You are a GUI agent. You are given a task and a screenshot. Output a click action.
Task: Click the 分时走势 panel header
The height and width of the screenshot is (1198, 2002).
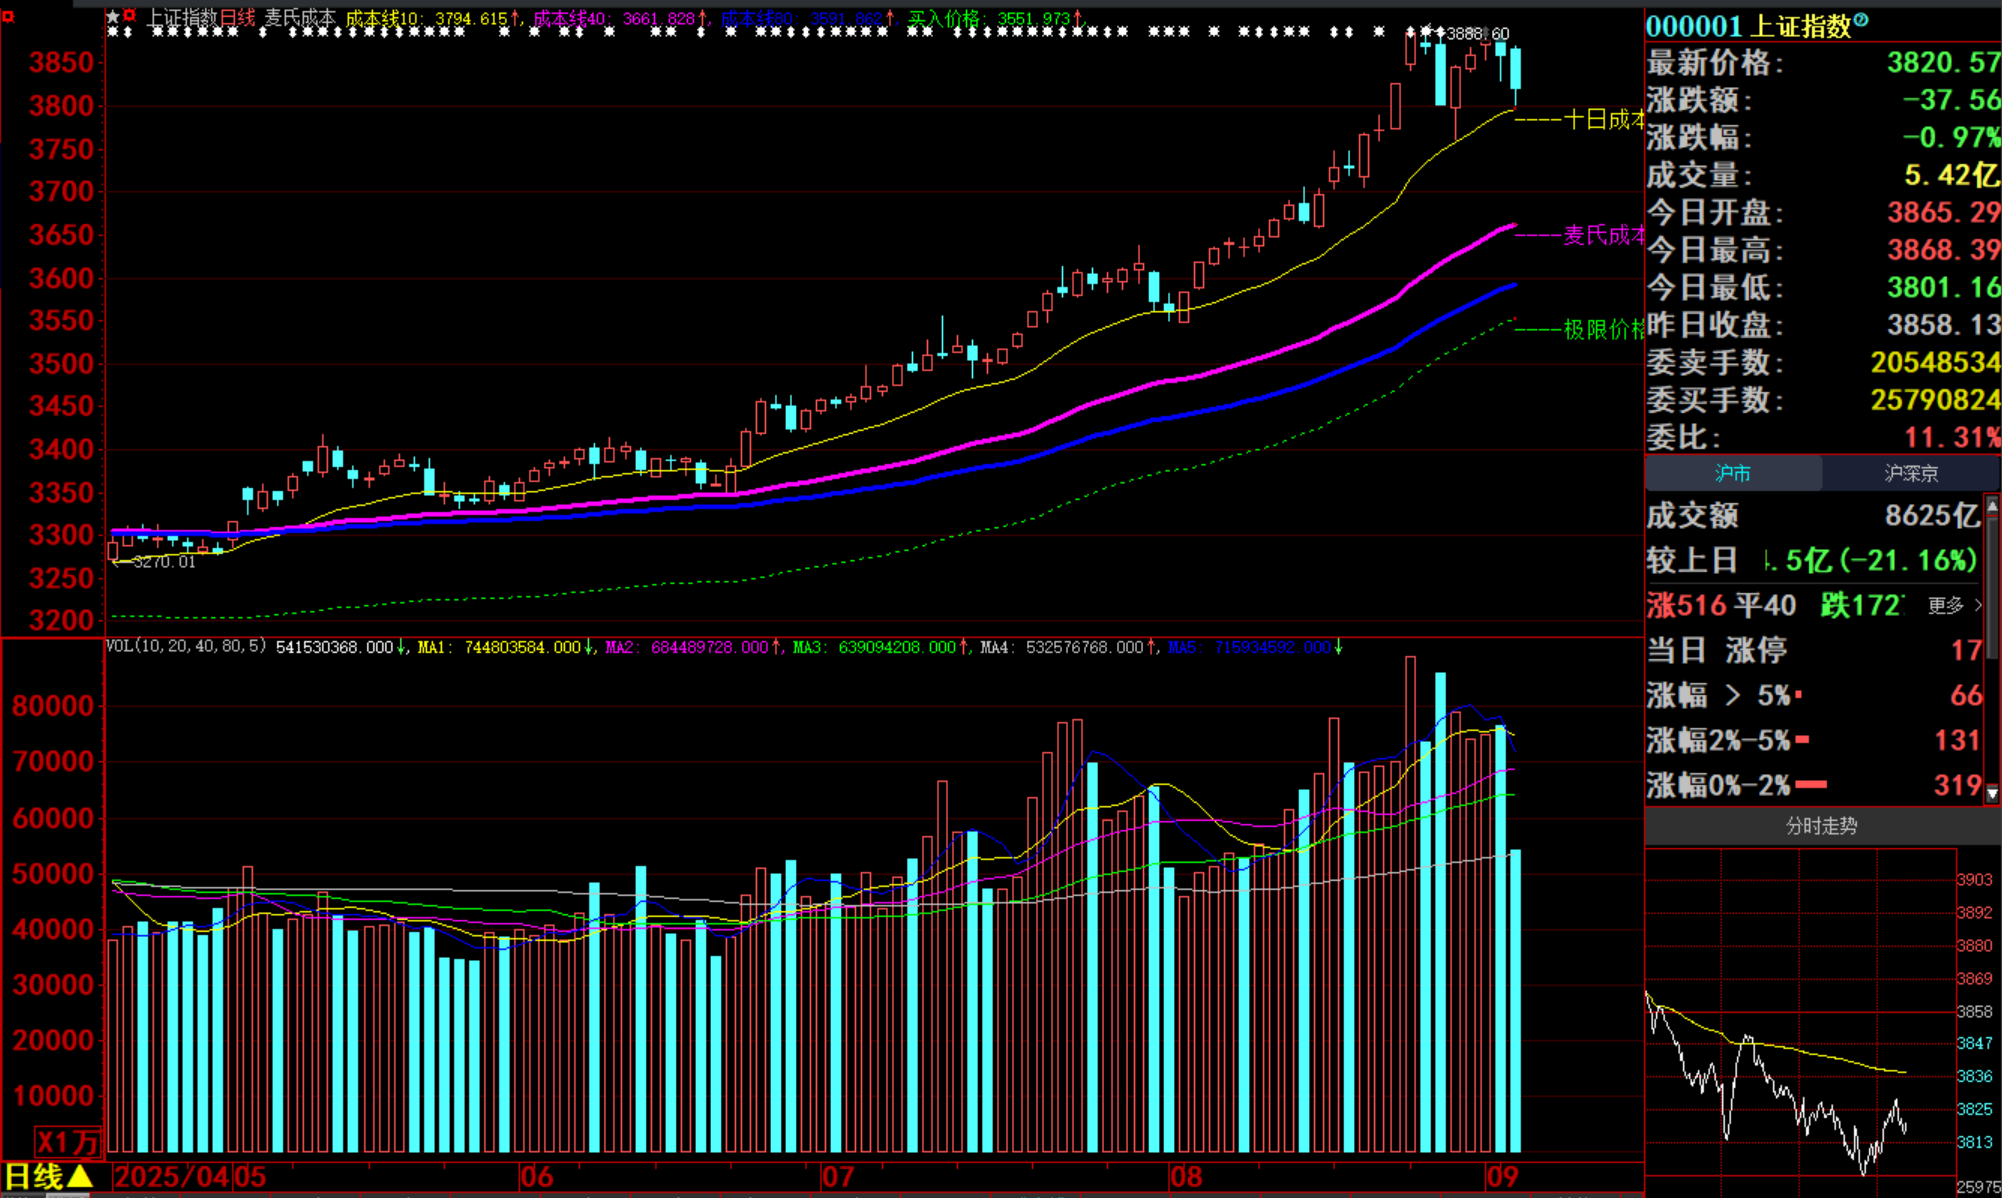1822,826
